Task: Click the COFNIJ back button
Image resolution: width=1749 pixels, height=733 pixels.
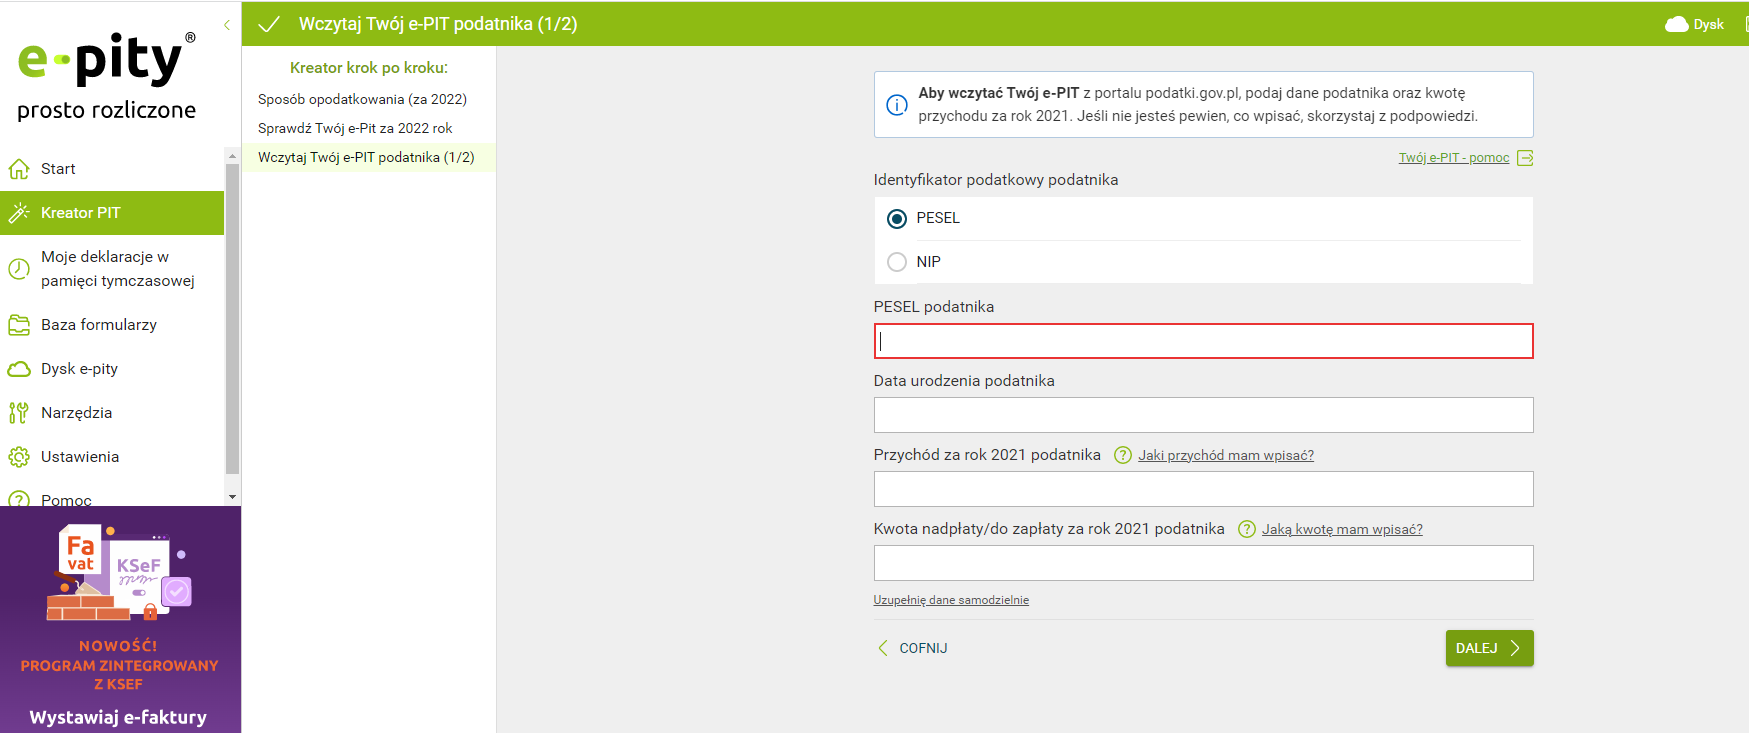Action: click(913, 648)
